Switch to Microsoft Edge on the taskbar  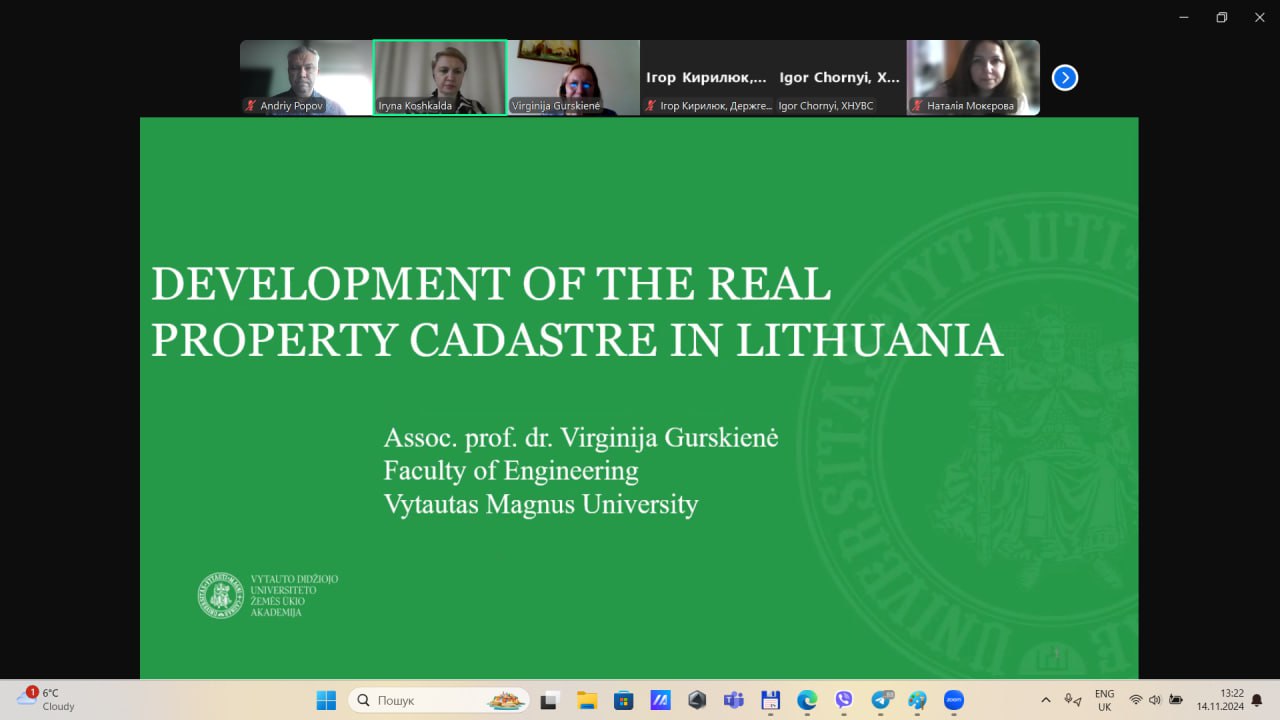click(807, 700)
